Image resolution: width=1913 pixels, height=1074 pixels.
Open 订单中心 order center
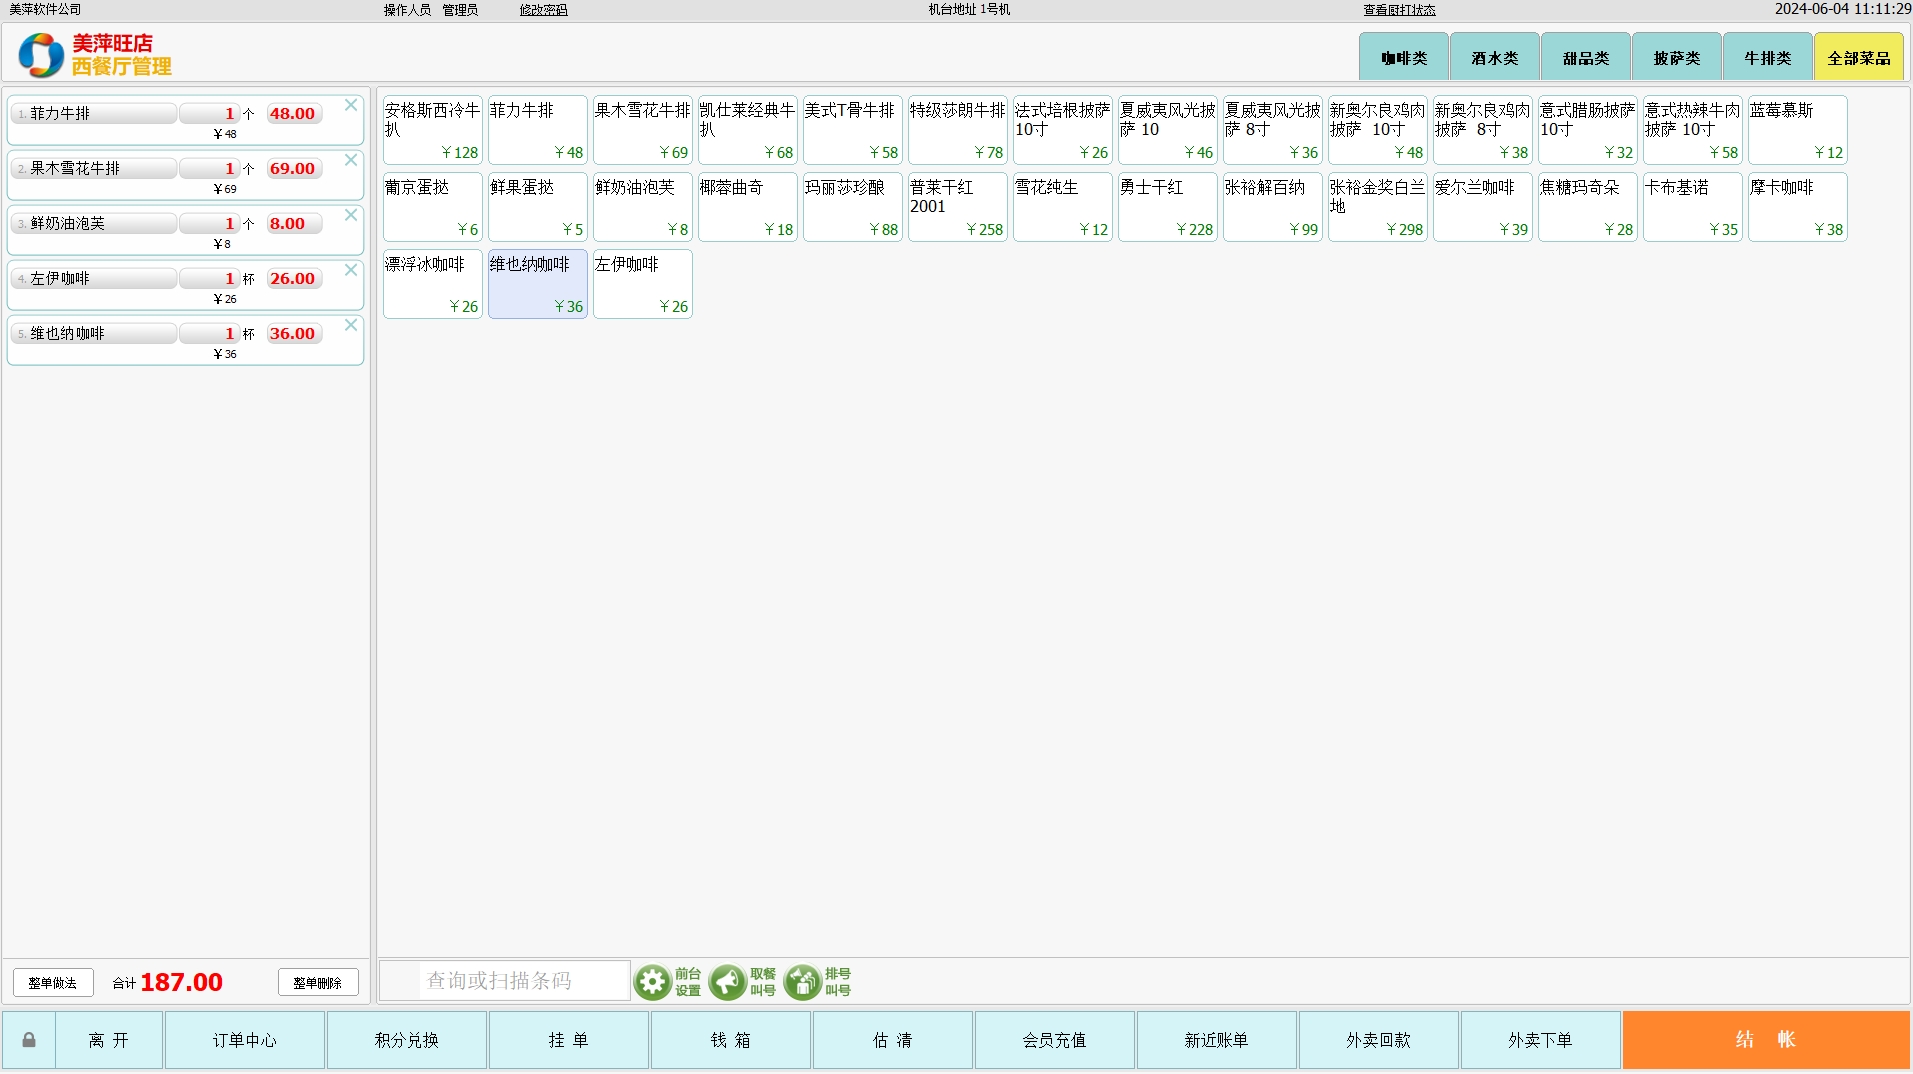pyautogui.click(x=244, y=1040)
